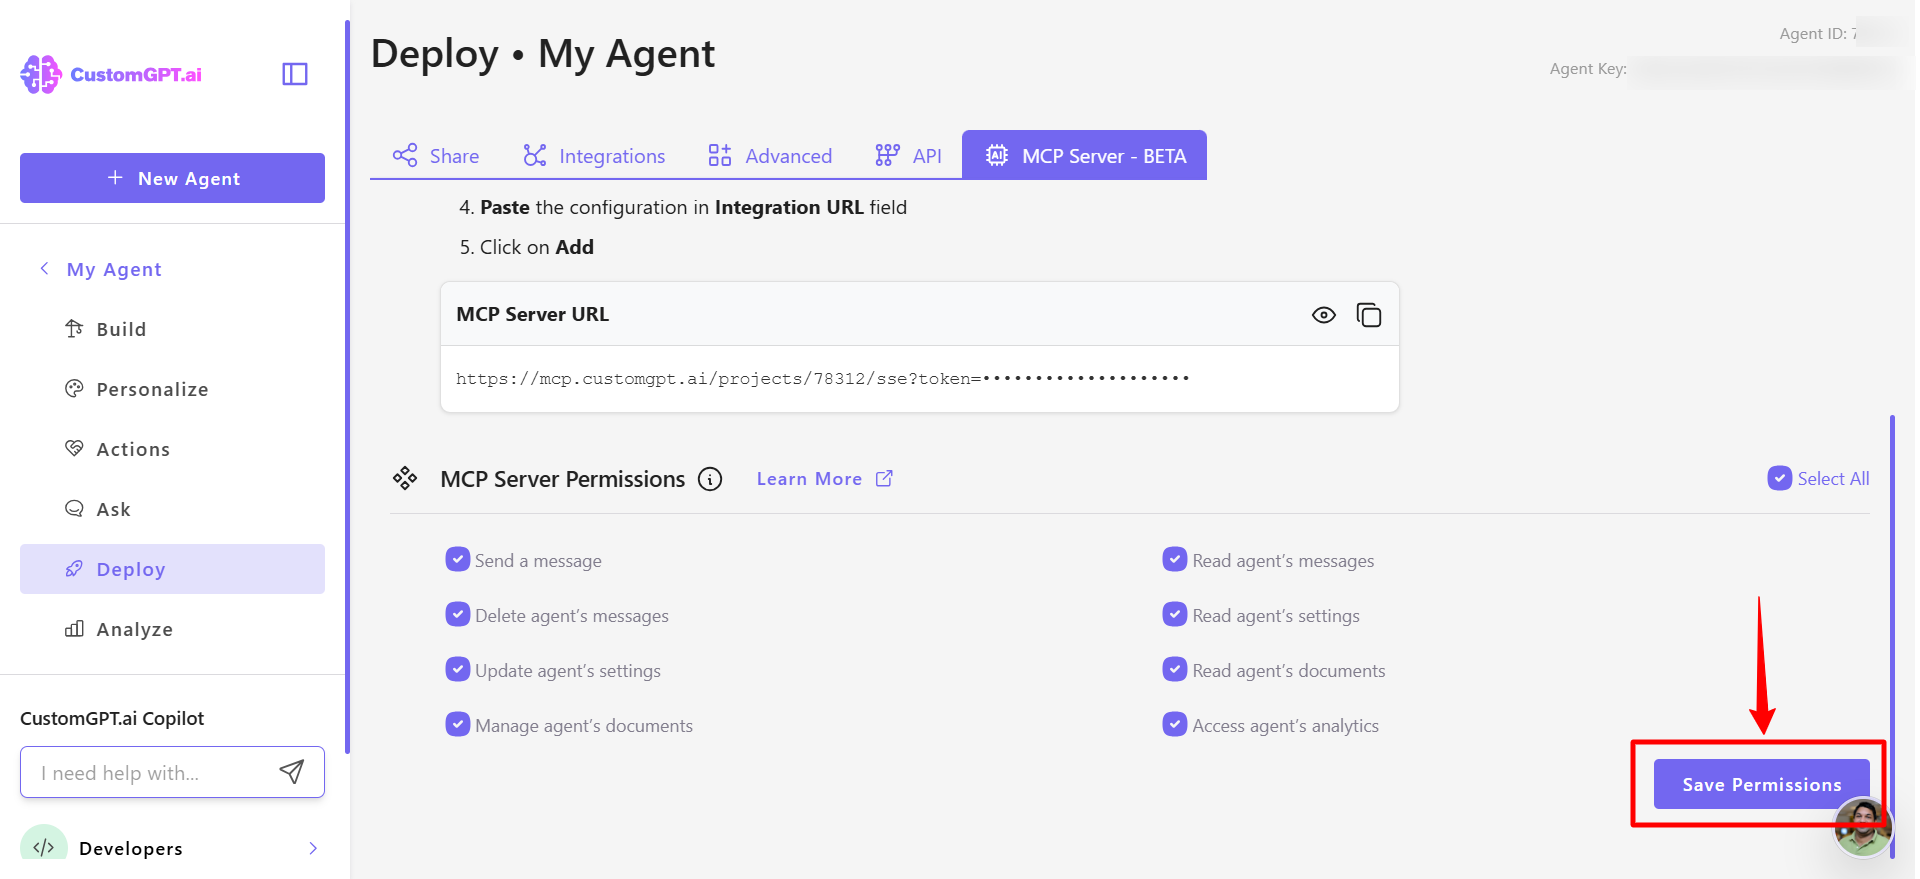Click the Personalize palette icon
The image size is (1920, 879).
pyautogui.click(x=74, y=388)
